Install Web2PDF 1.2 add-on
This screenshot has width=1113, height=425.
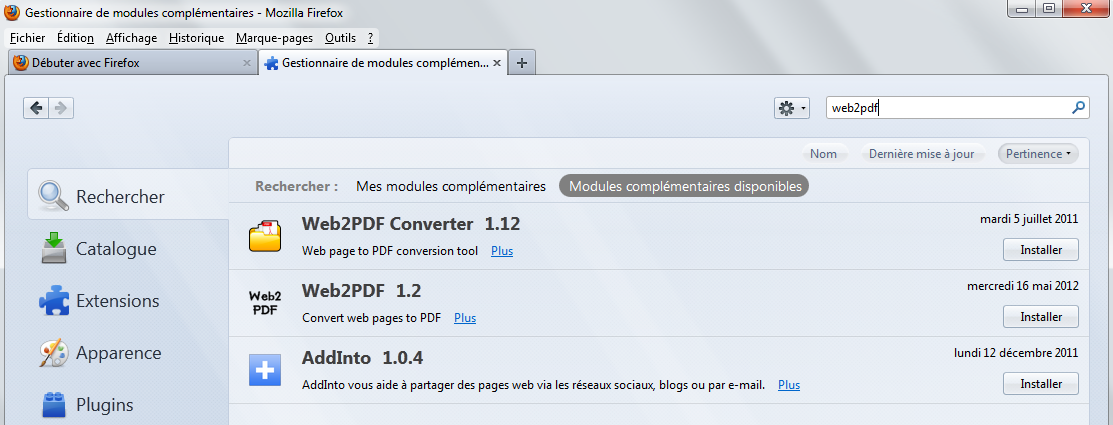tap(1041, 316)
